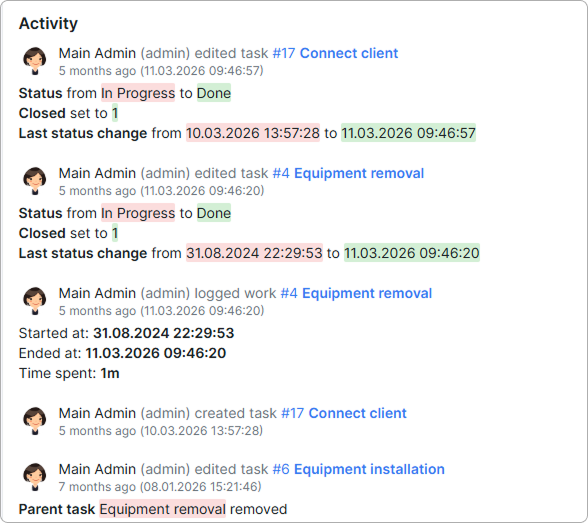
Task: Click avatar beside created task #17 entry
Action: 35,421
